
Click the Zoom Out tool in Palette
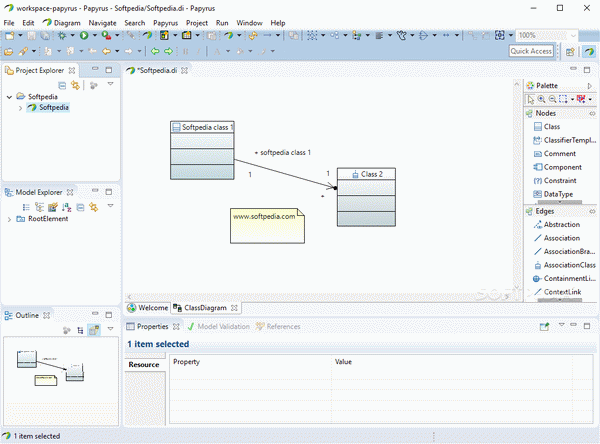pyautogui.click(x=552, y=99)
